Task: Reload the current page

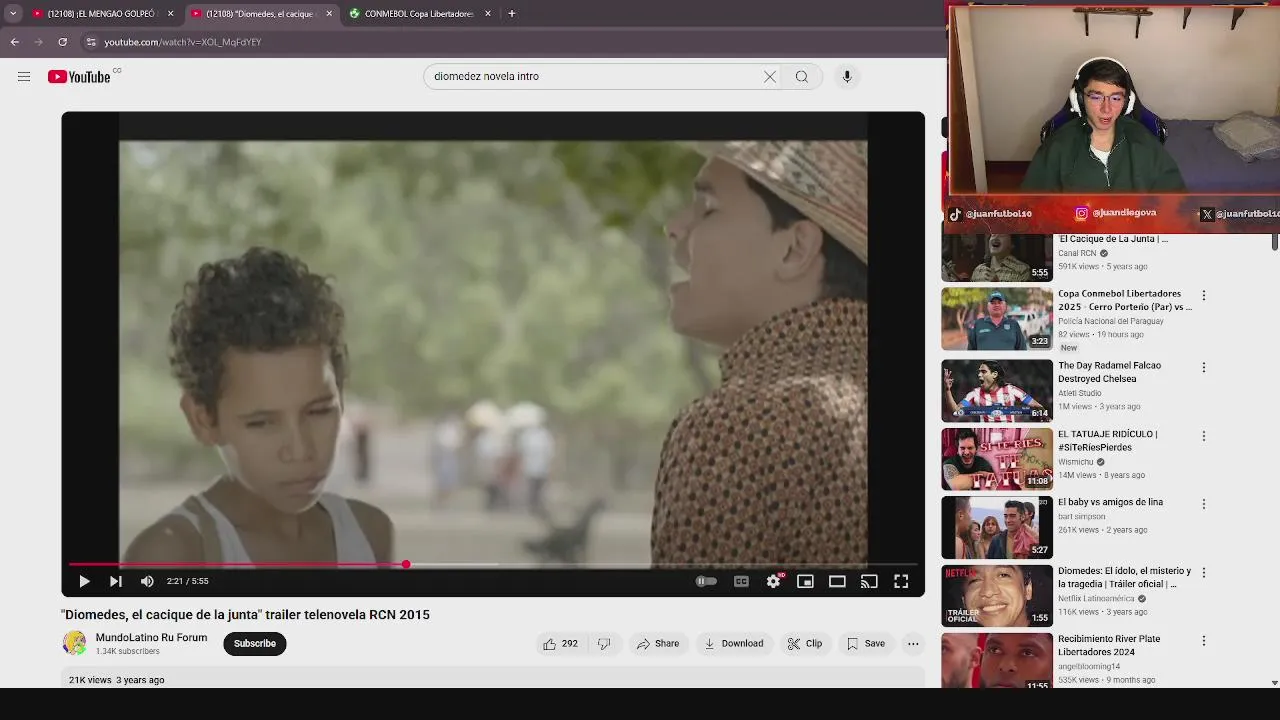Action: coord(62,42)
